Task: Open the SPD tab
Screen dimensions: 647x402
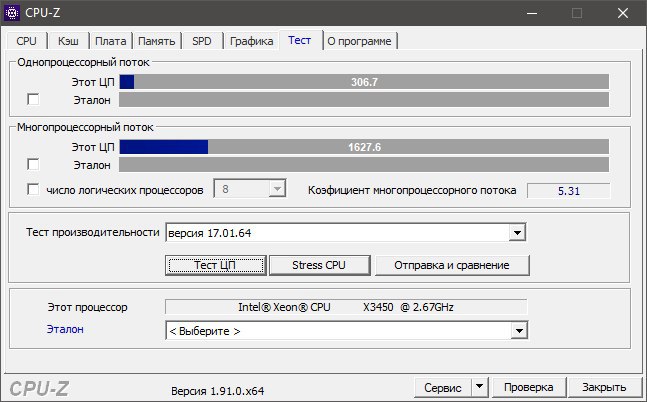Action: click(x=202, y=41)
